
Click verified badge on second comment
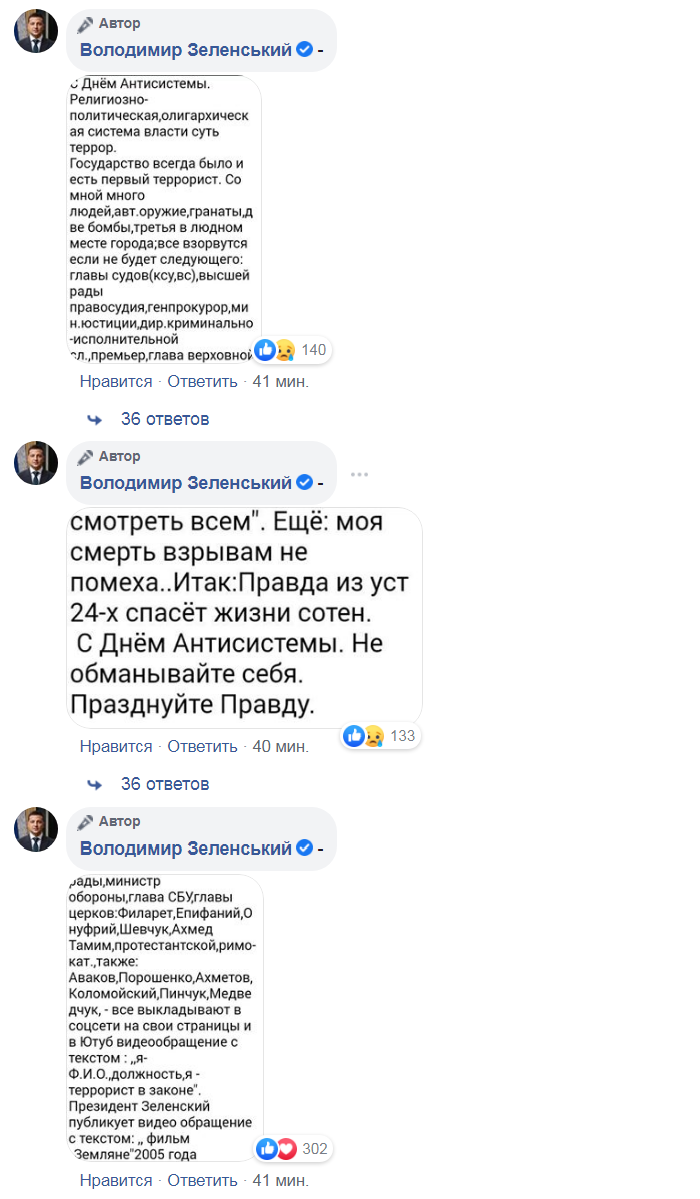tap(305, 483)
